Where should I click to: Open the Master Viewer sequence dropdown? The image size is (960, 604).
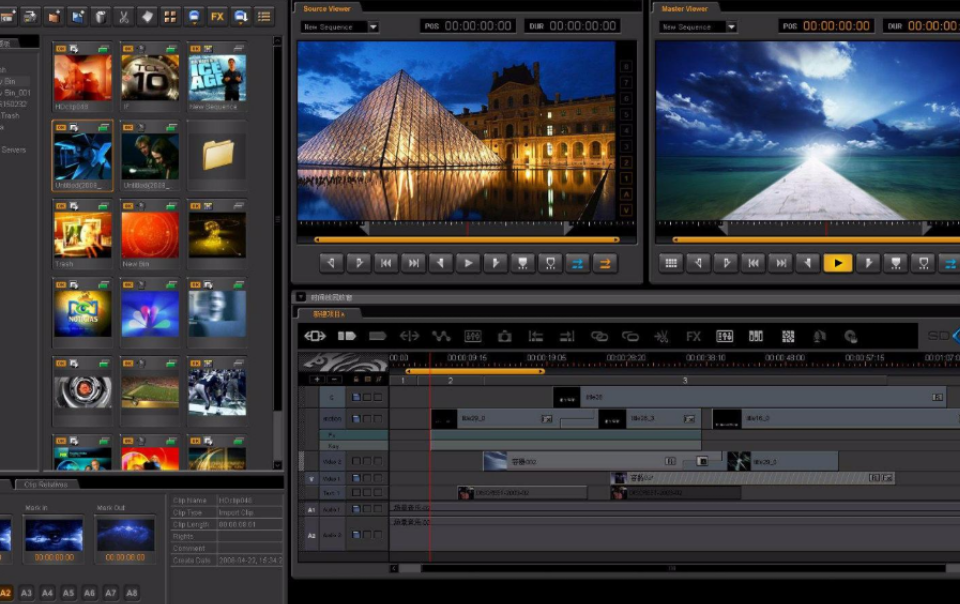point(731,27)
